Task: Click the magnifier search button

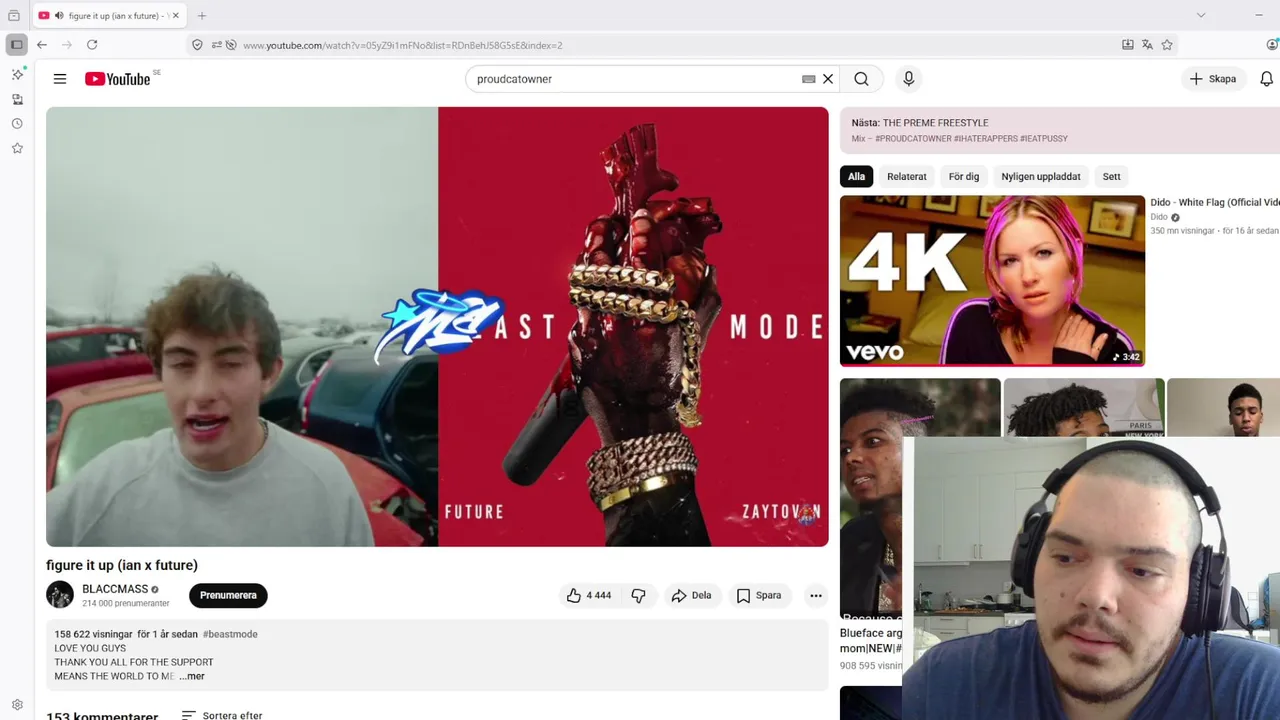Action: point(861,79)
